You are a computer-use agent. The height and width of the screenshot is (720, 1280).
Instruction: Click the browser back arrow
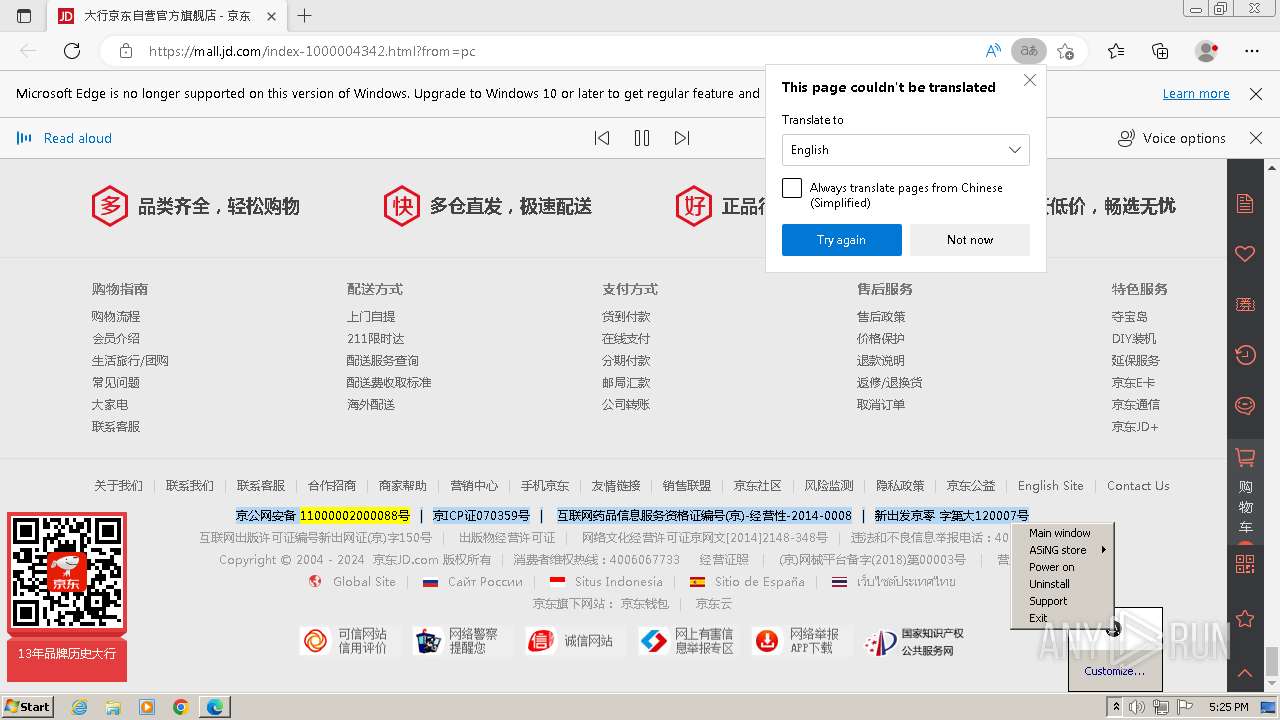point(28,51)
